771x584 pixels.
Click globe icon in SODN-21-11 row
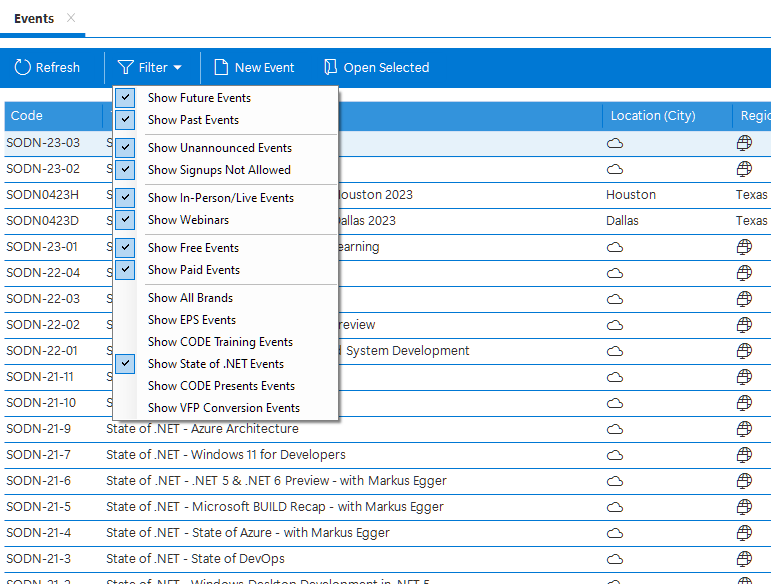744,377
